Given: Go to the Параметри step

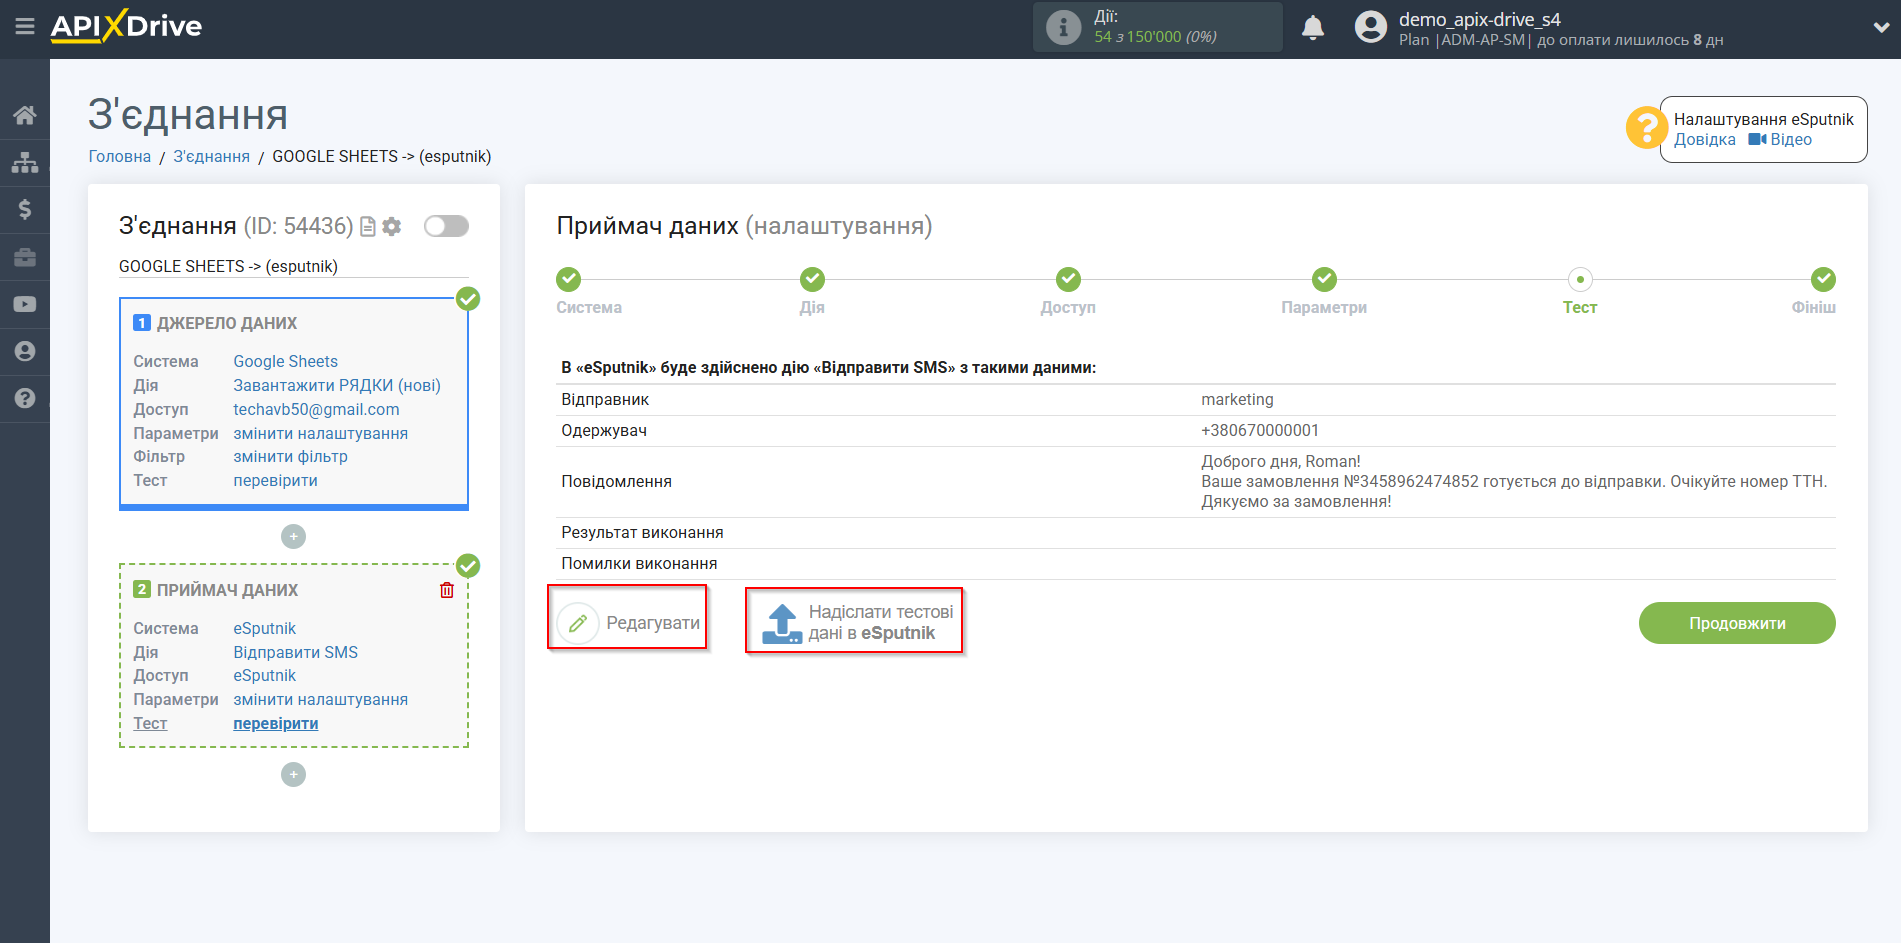Looking at the screenshot, I should 1324,291.
